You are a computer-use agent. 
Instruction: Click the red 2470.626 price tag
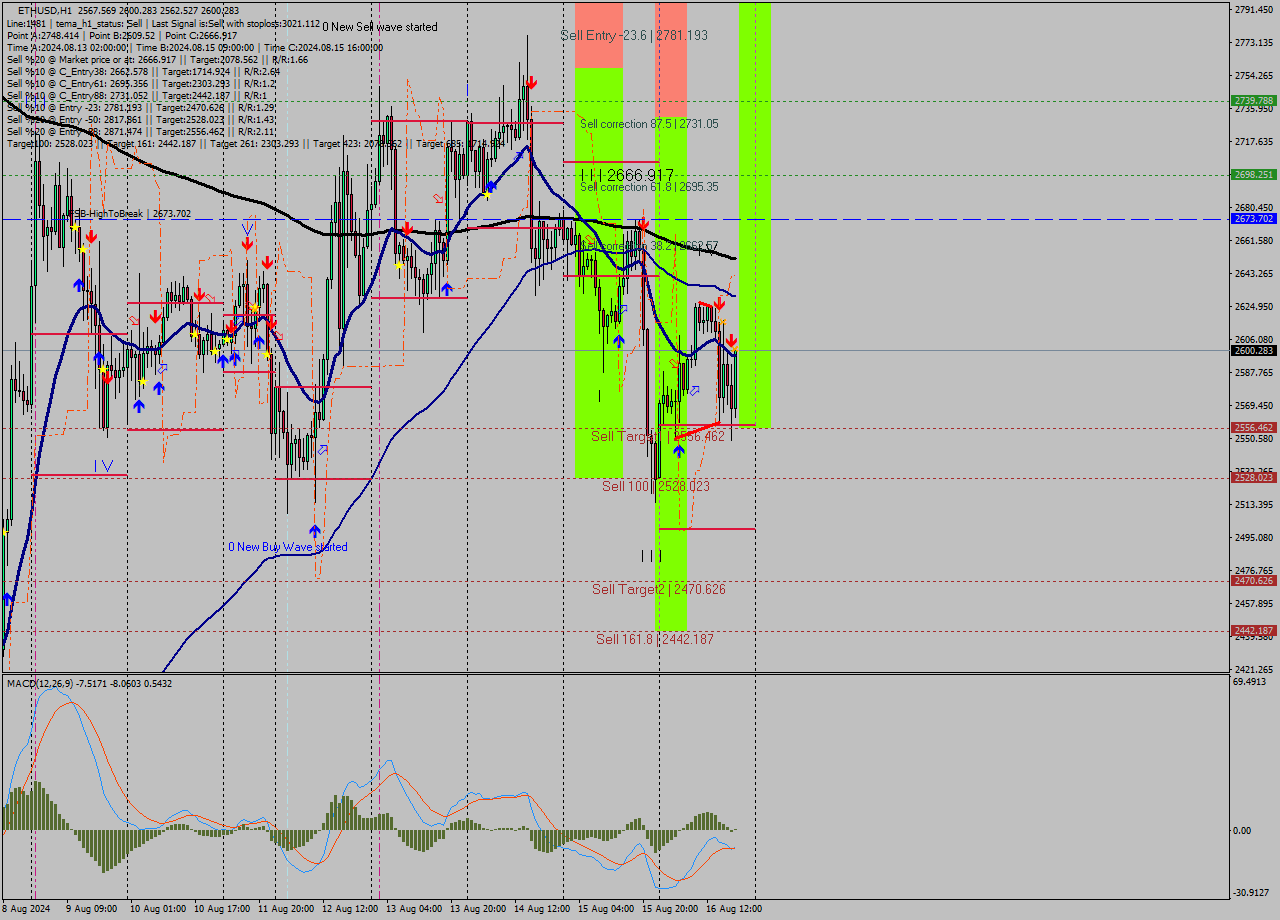[x=1254, y=581]
